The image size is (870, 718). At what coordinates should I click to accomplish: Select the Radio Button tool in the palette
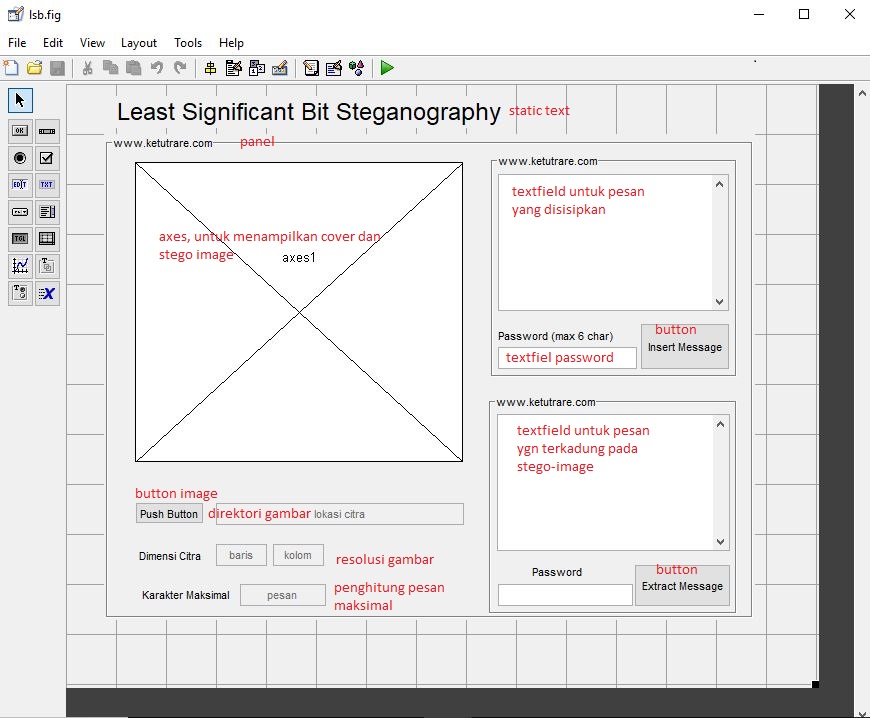click(20, 157)
